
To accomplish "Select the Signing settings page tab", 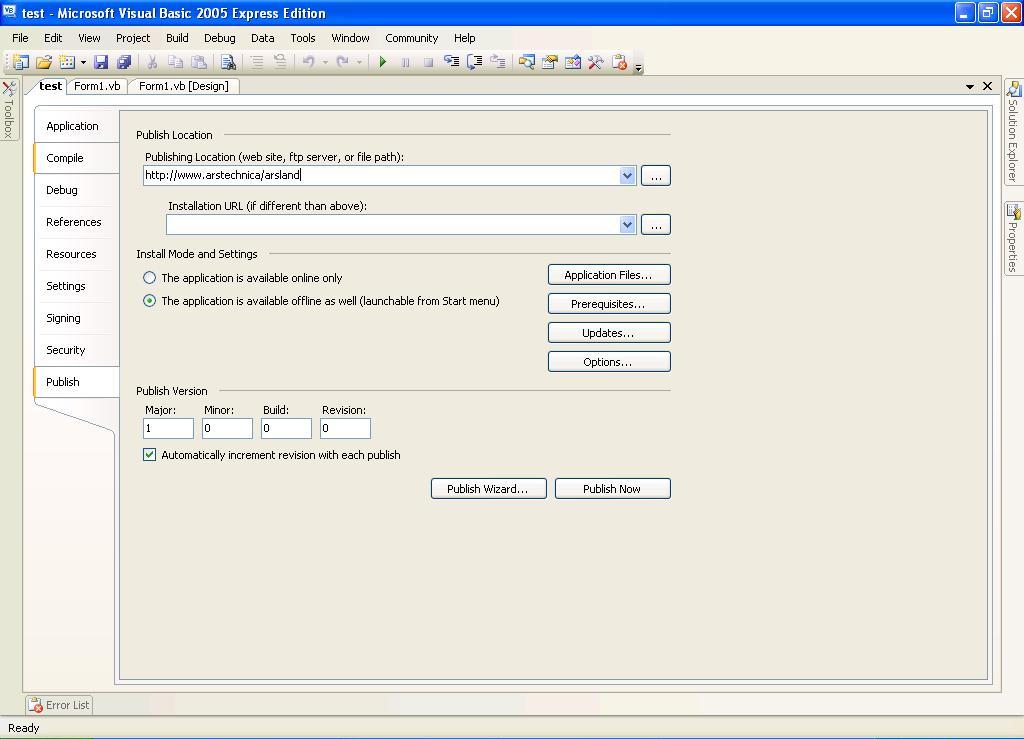I will click(63, 318).
